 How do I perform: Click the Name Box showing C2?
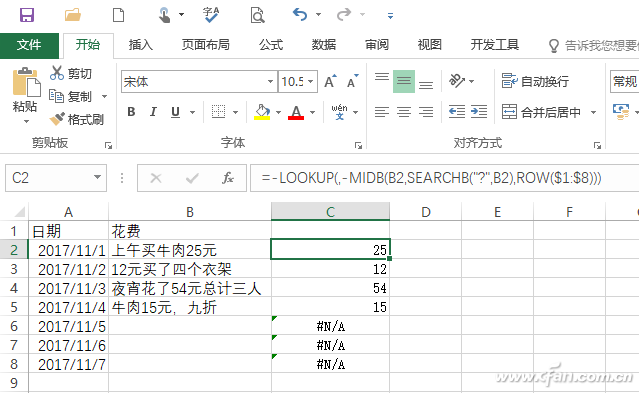pyautogui.click(x=56, y=178)
